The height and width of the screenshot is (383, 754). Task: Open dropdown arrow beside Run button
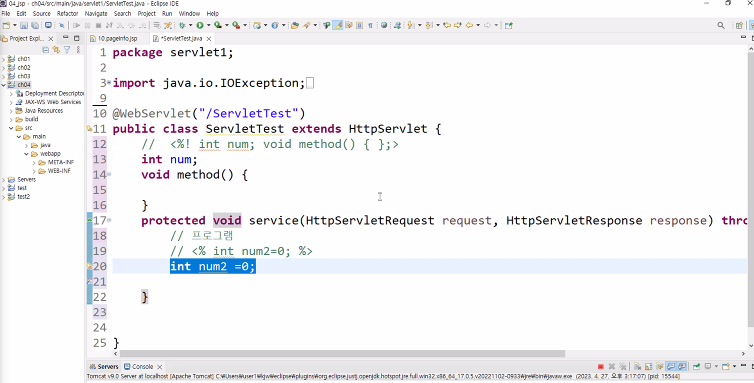coord(208,26)
